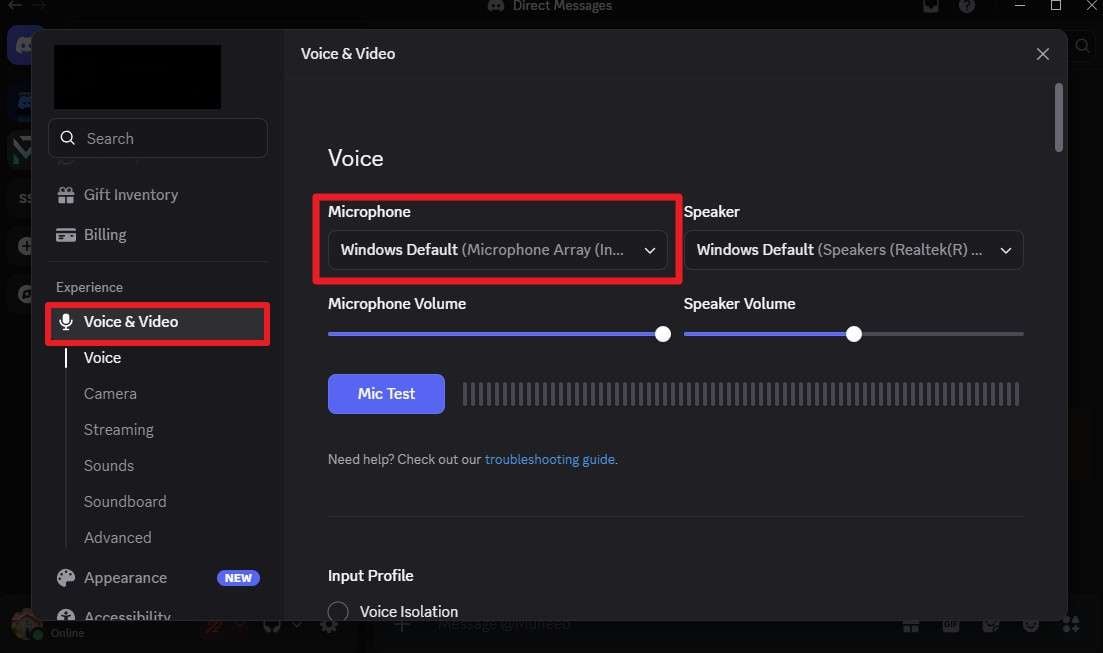The width and height of the screenshot is (1103, 653).
Task: Click the Microphone Volume slider handle
Action: pos(663,334)
